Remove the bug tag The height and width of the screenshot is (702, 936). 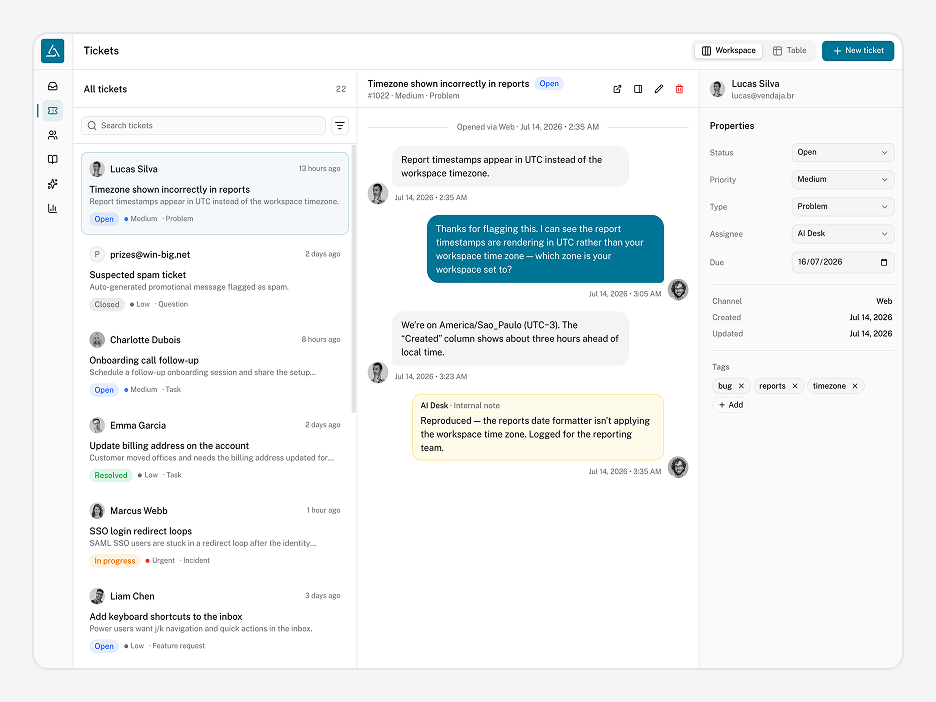[x=741, y=386]
